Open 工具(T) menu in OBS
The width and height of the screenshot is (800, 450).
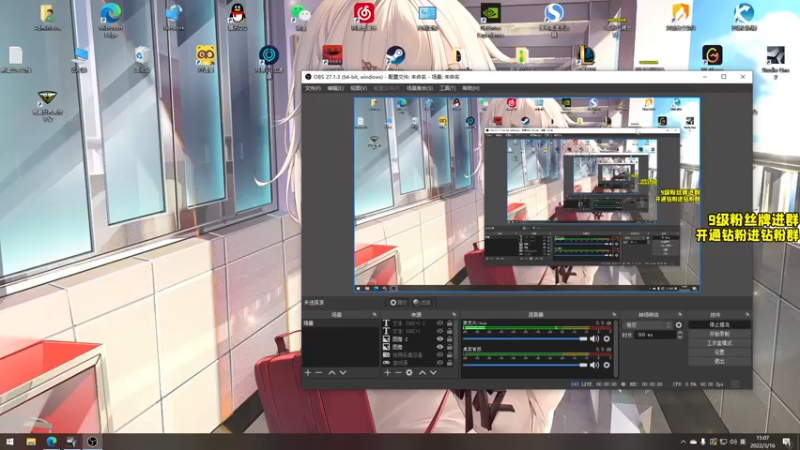pos(447,88)
